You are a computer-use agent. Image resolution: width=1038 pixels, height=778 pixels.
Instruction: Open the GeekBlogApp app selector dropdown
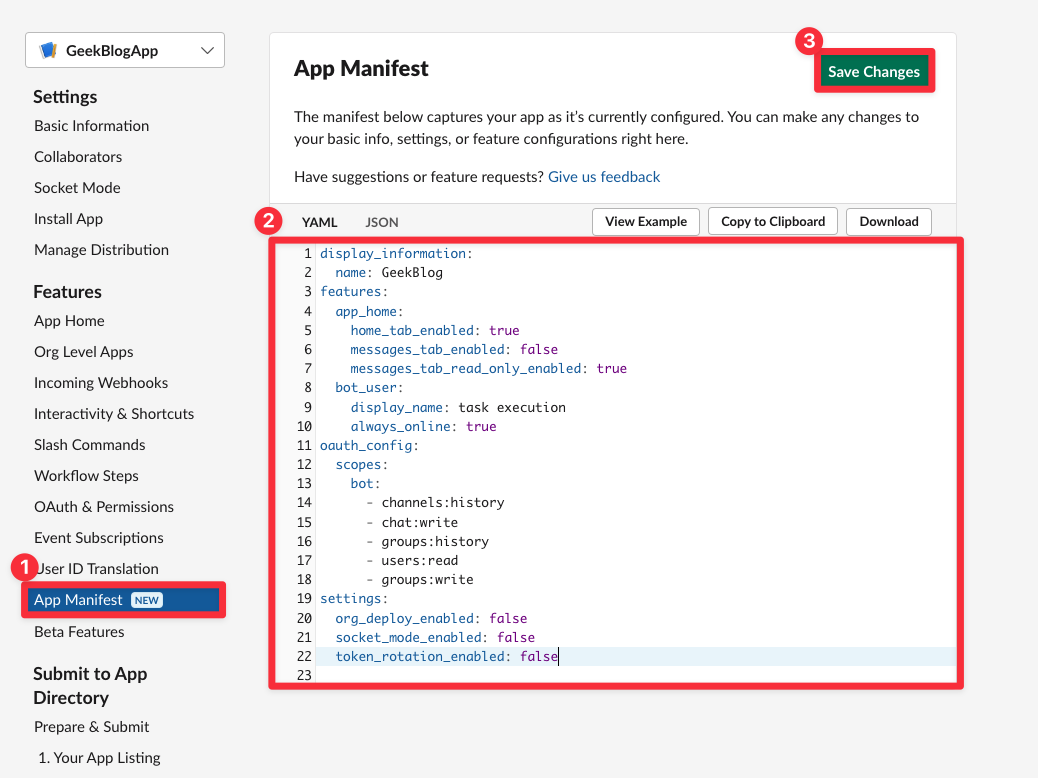pyautogui.click(x=125, y=50)
